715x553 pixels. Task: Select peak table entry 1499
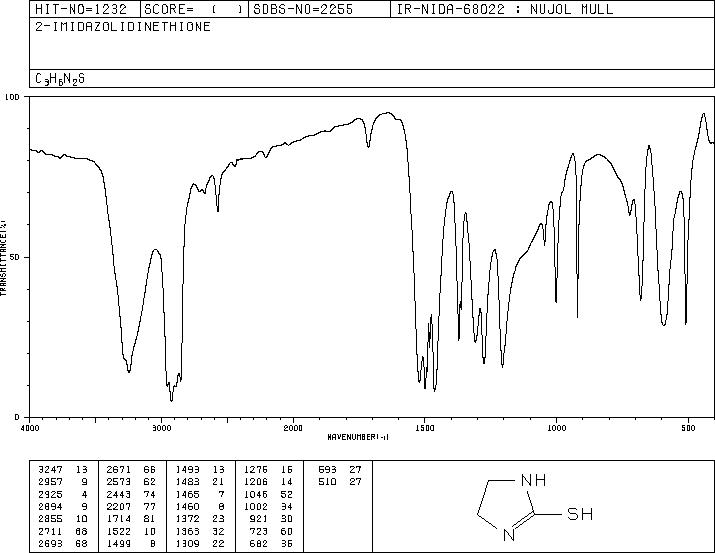(x=119, y=543)
